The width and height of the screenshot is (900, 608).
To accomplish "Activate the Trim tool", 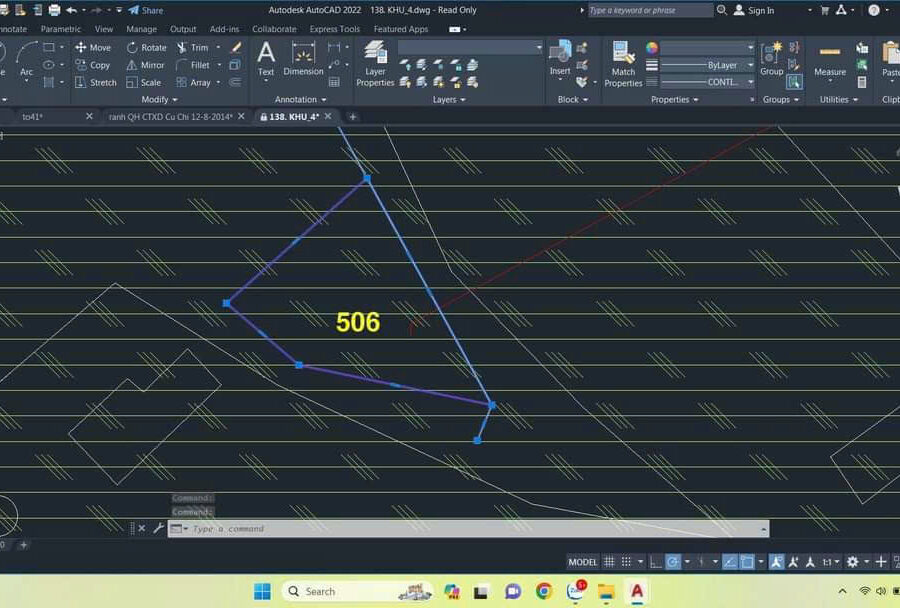I will (x=193, y=47).
